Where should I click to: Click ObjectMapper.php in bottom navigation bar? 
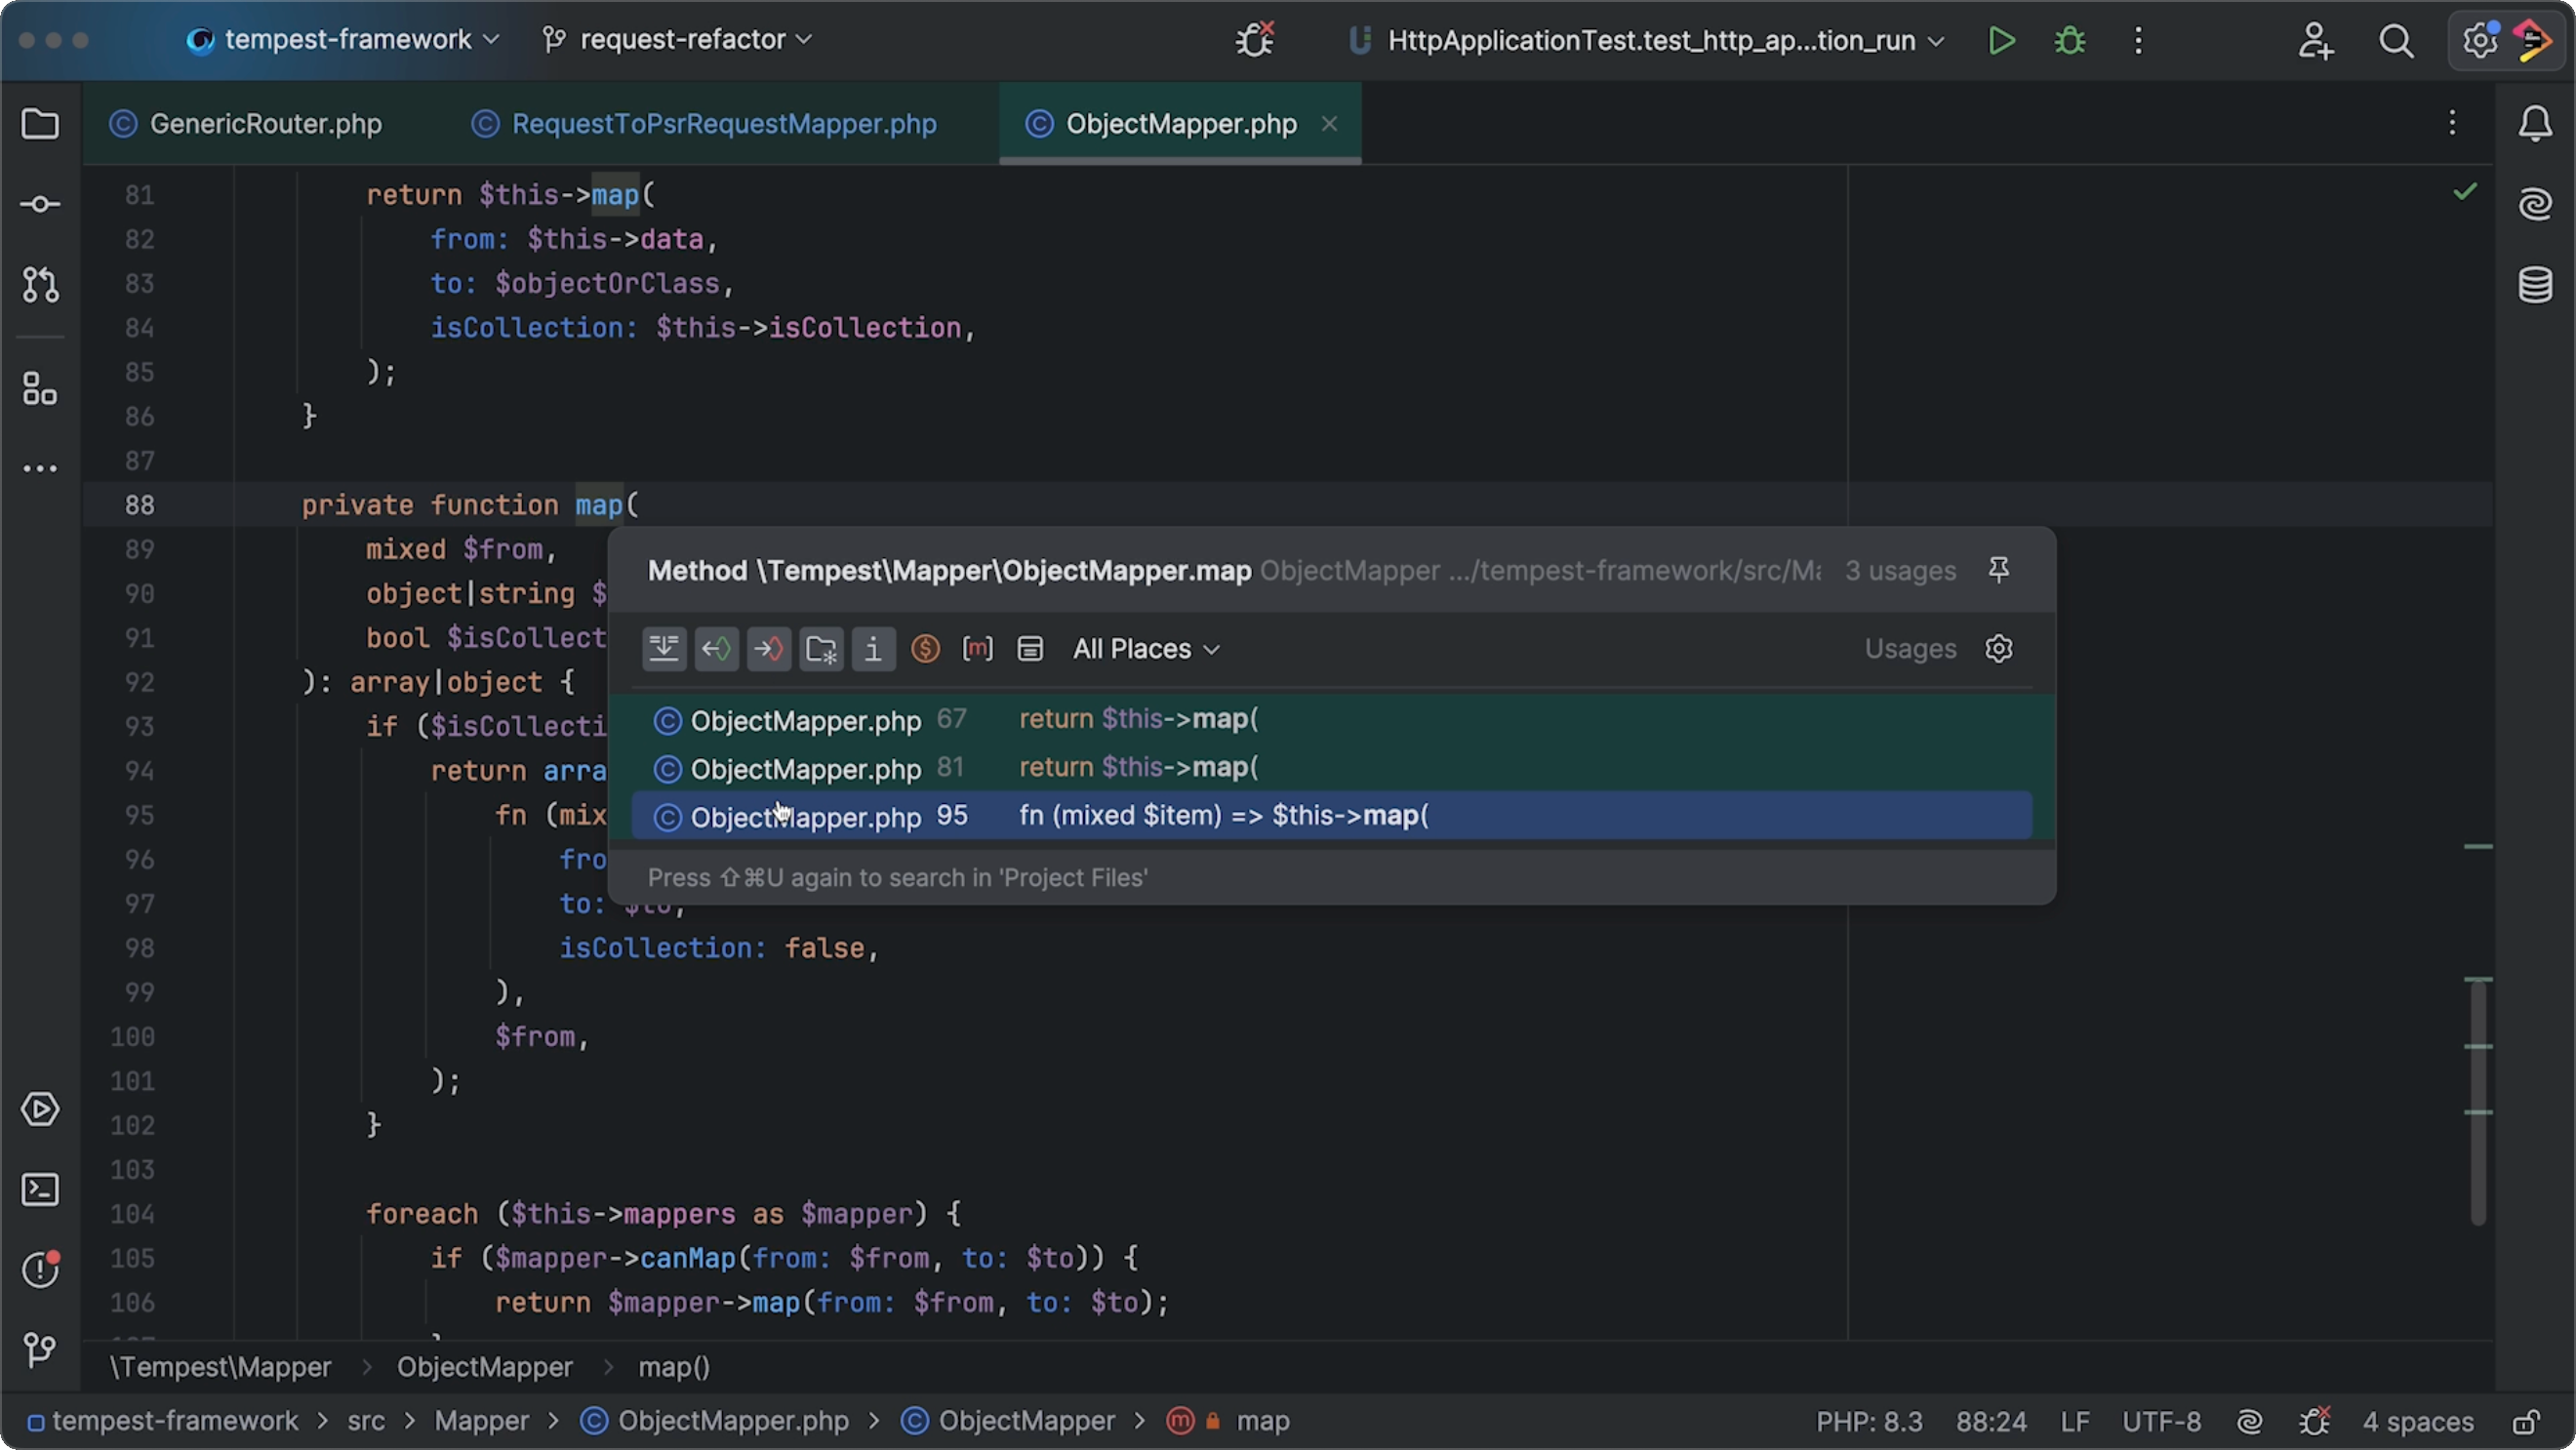733,1421
